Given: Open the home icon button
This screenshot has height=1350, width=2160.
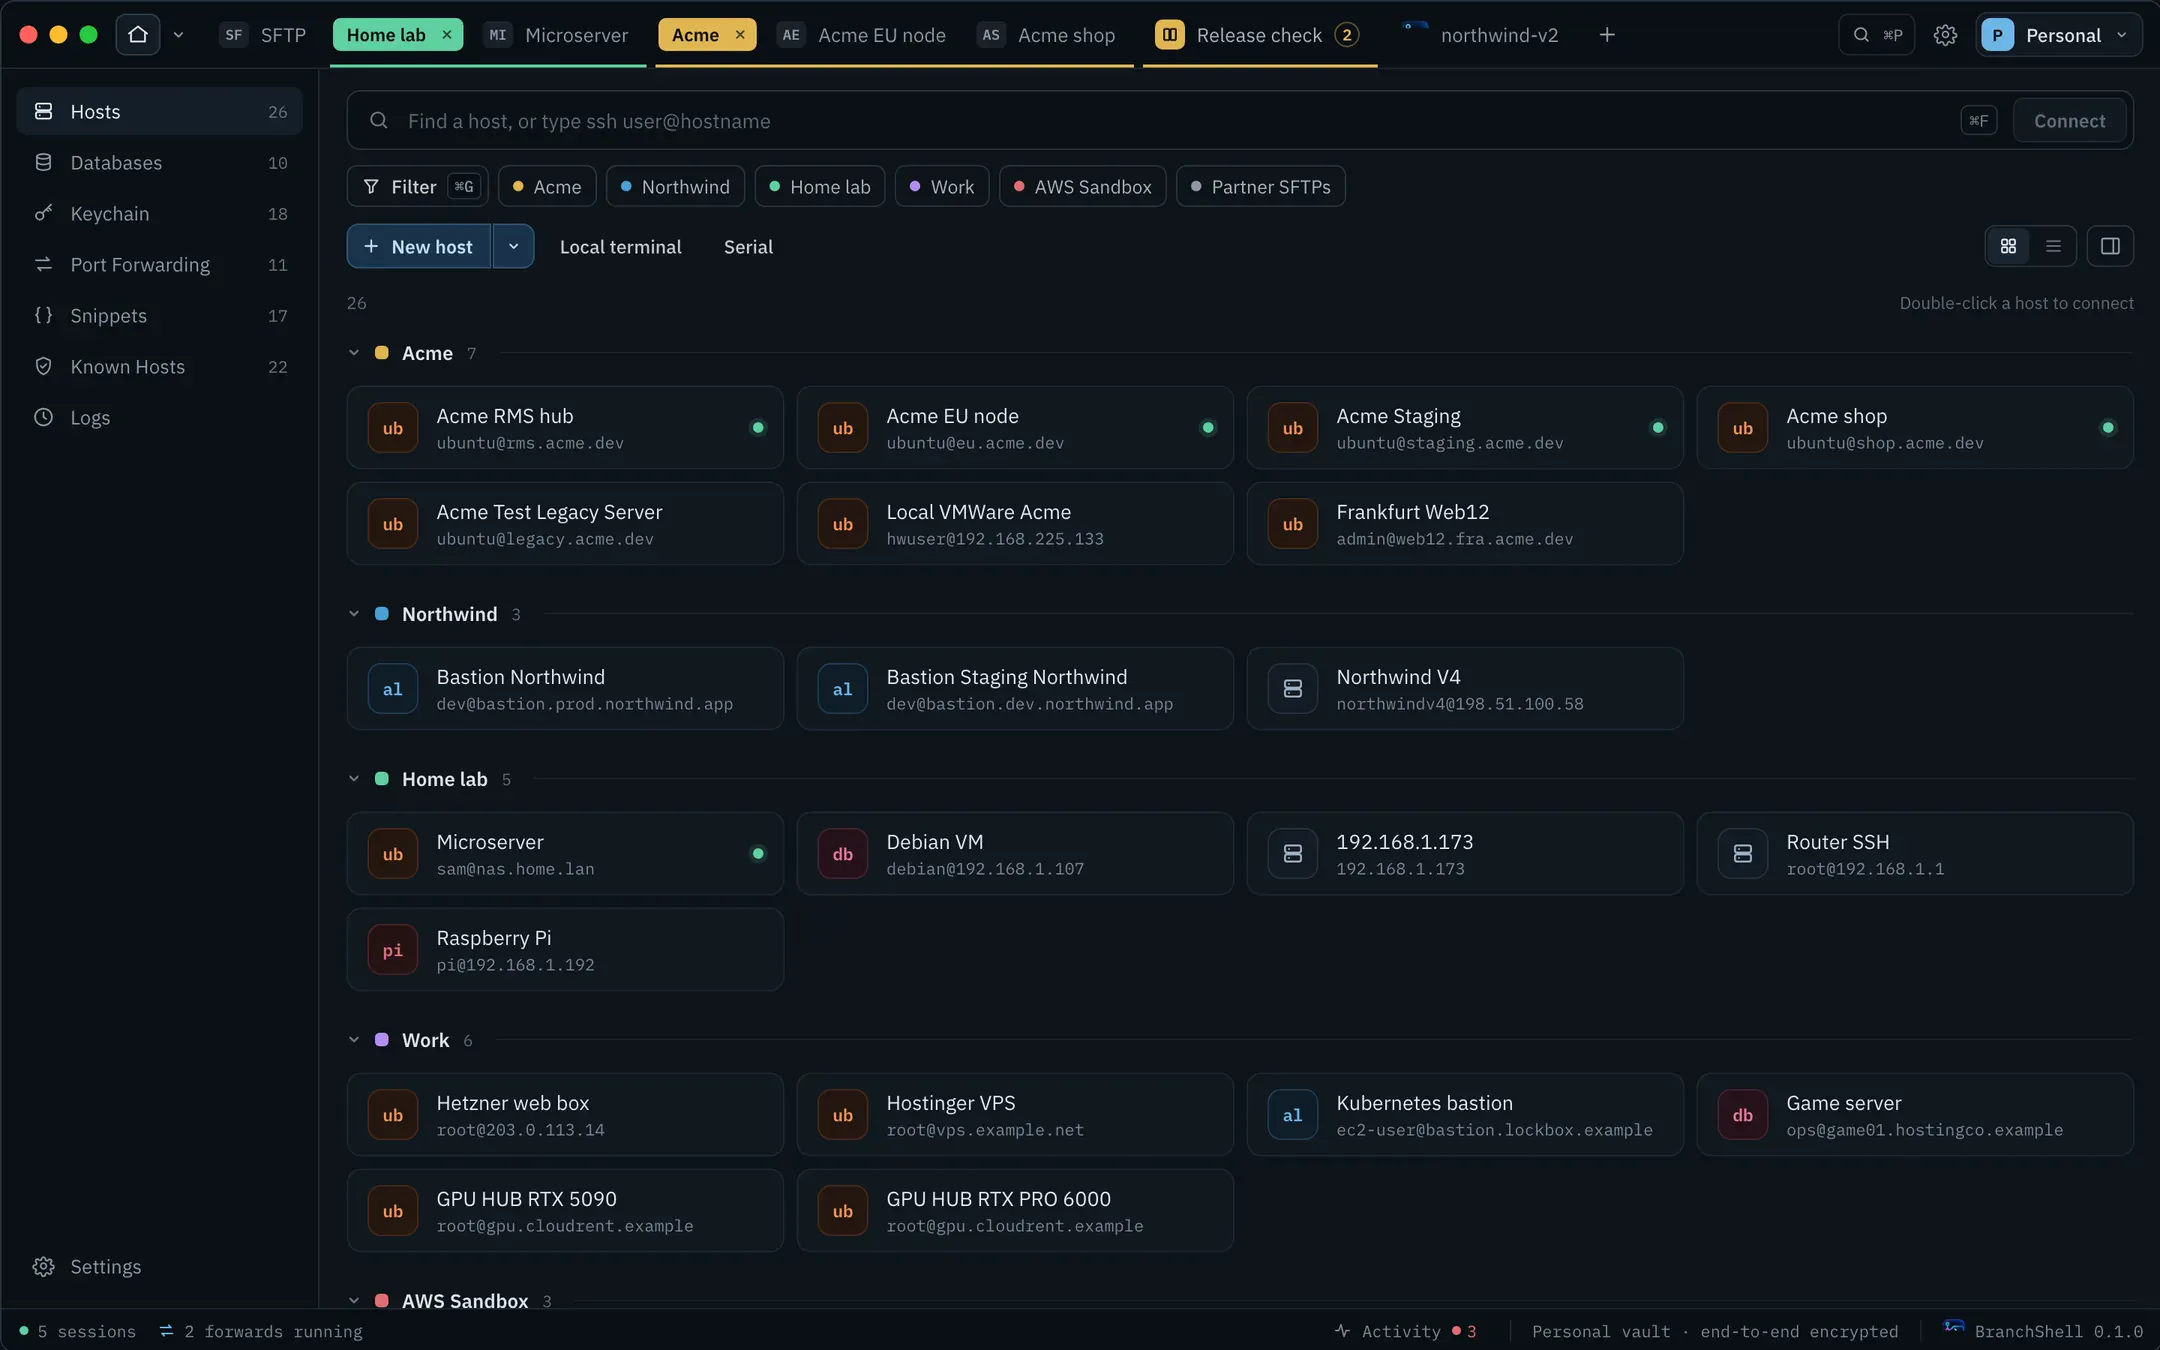Looking at the screenshot, I should (x=138, y=35).
